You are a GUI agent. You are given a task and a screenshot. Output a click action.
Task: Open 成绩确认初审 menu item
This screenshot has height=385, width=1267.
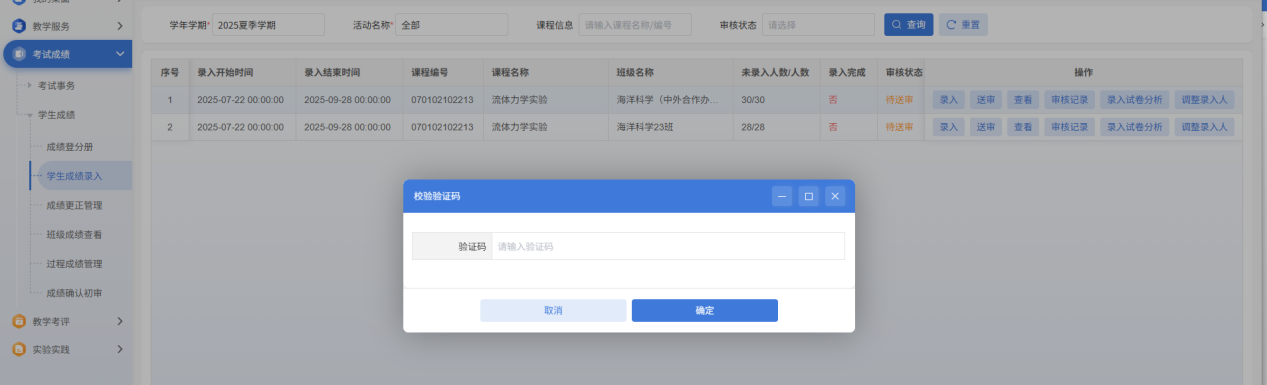click(x=76, y=293)
